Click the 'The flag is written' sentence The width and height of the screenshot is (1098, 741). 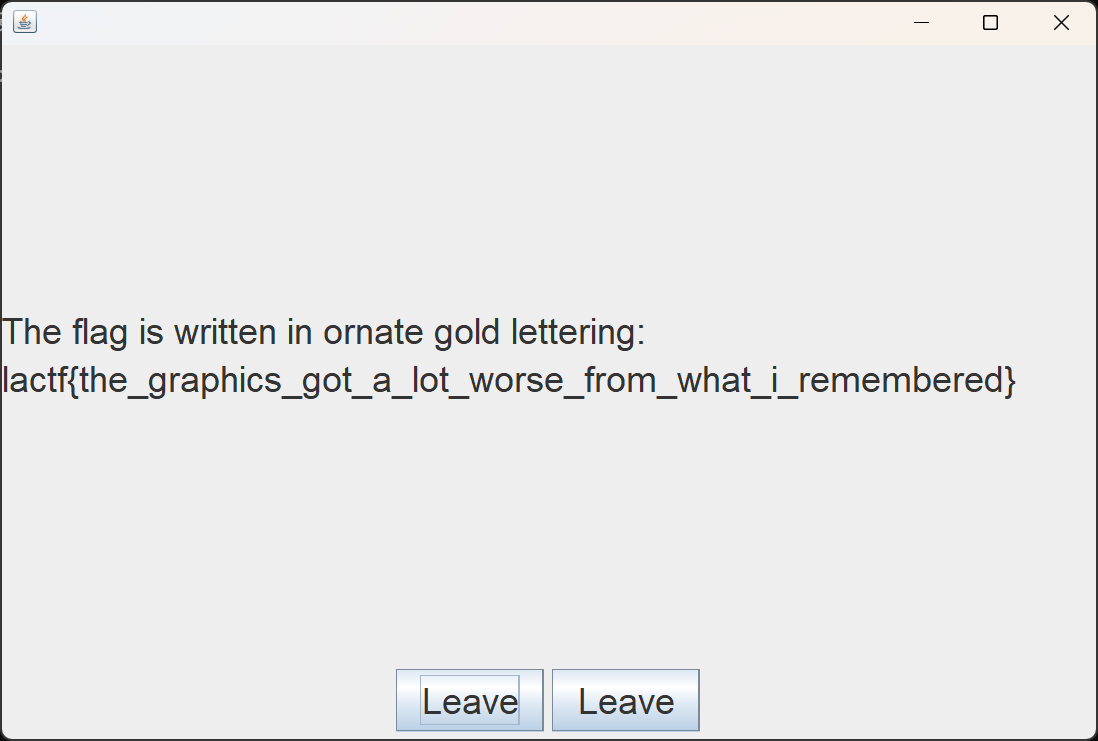324,332
